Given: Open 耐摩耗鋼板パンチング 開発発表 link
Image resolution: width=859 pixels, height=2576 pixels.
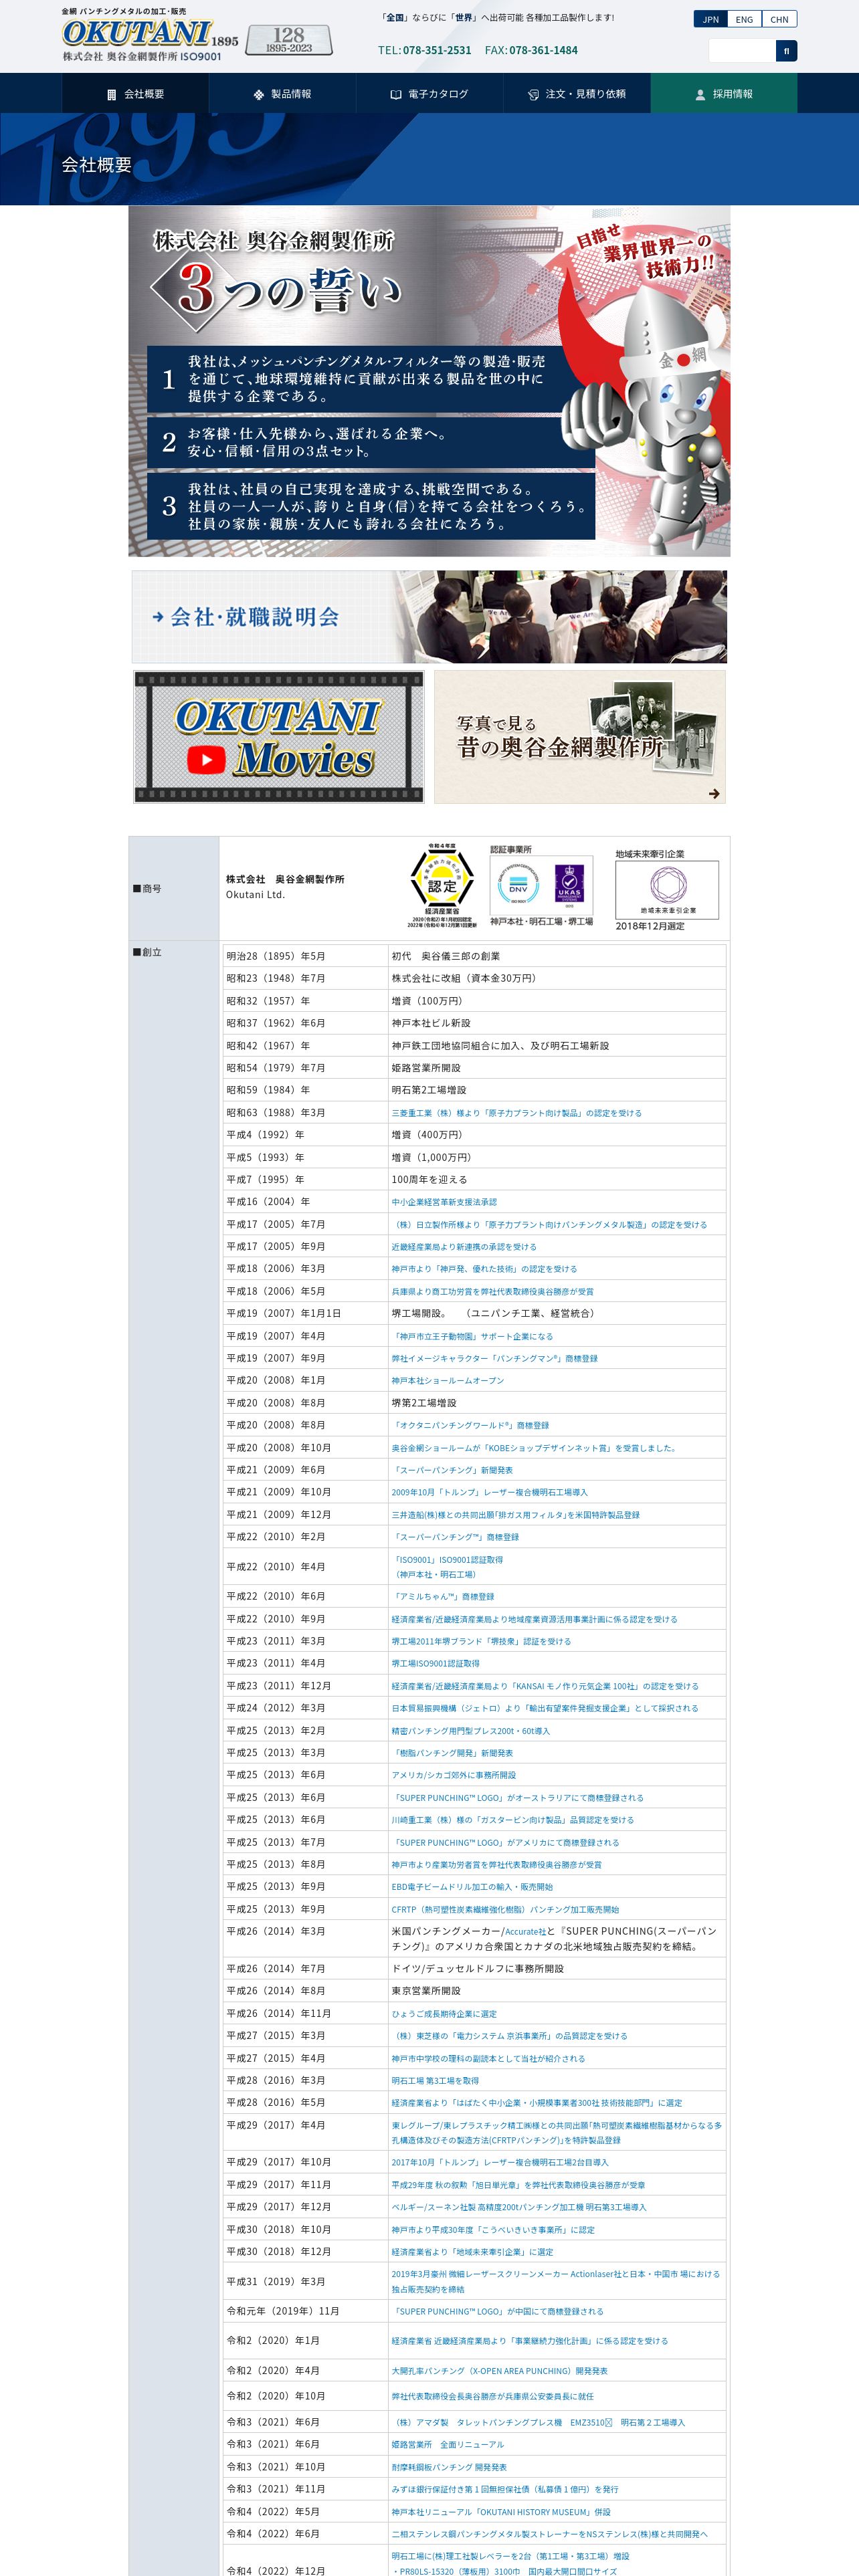Looking at the screenshot, I should [x=449, y=2467].
